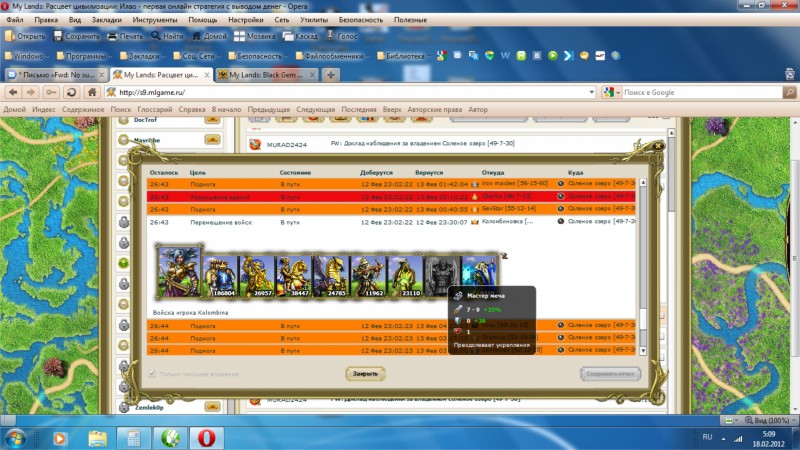Screen dimensions: 800x450
Task: Reload the page with the refresh button
Action: pos(71,92)
